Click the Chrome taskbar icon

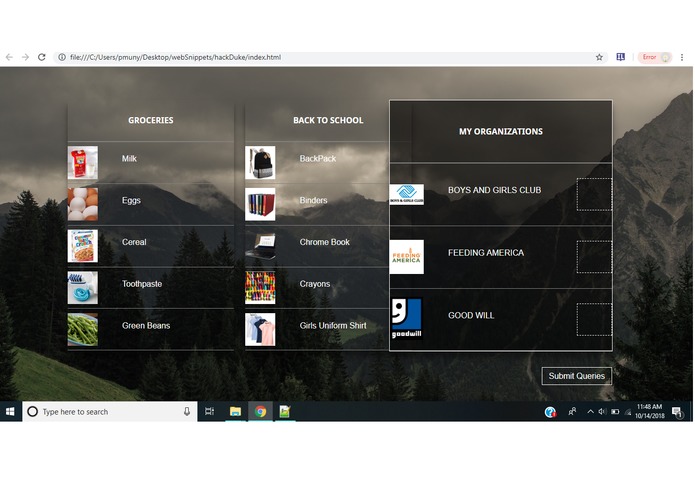pos(261,412)
